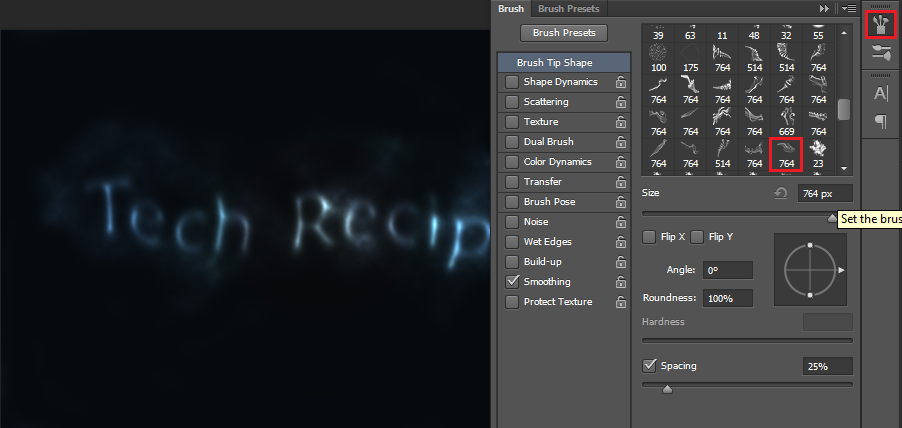Click the Angle value field
Viewport: 902px width, 428px height.
click(728, 270)
